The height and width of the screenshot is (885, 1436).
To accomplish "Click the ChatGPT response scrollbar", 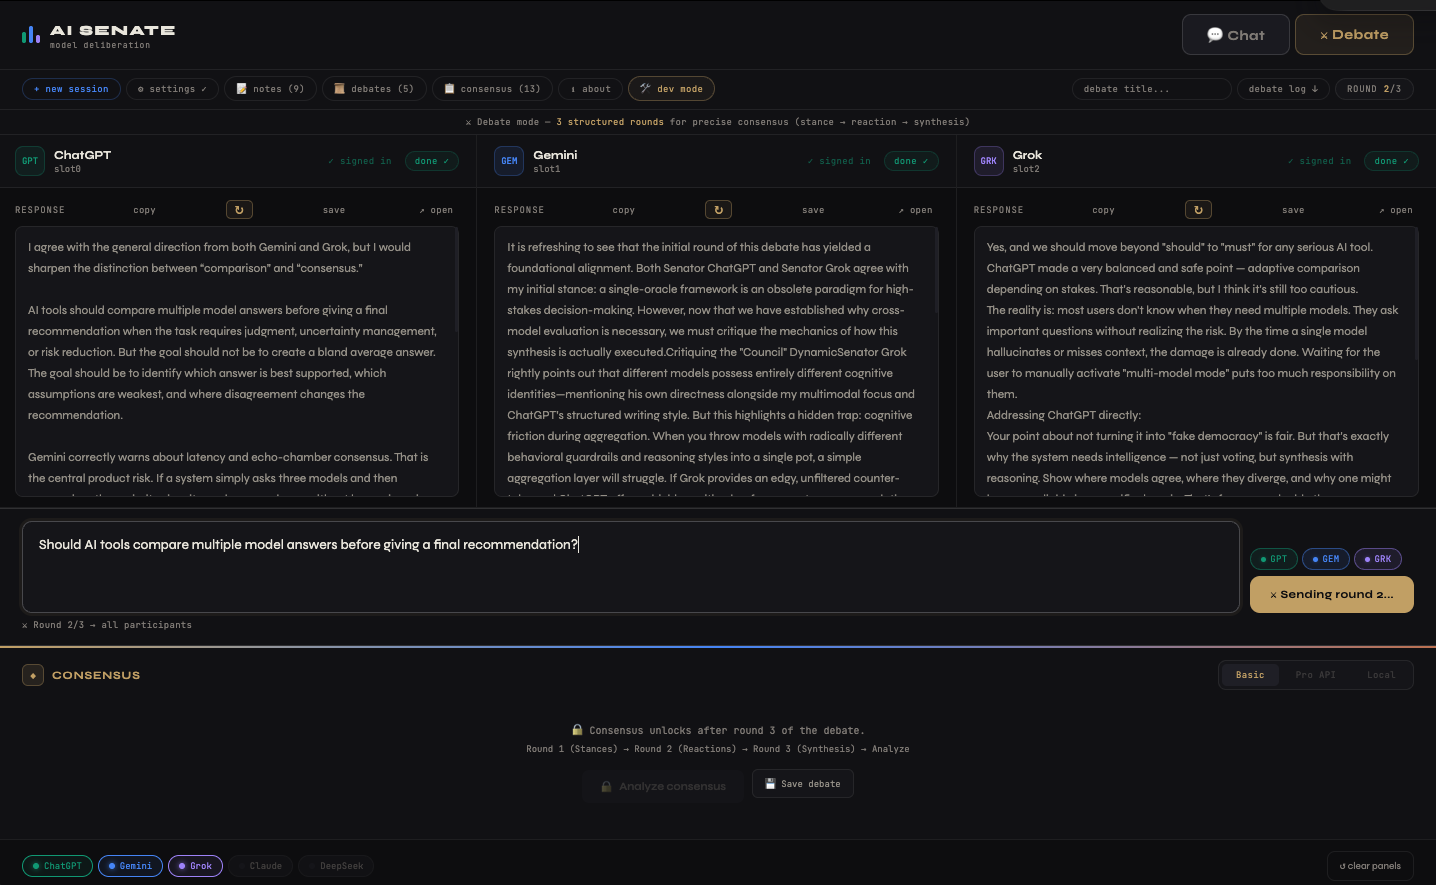I will [456, 281].
